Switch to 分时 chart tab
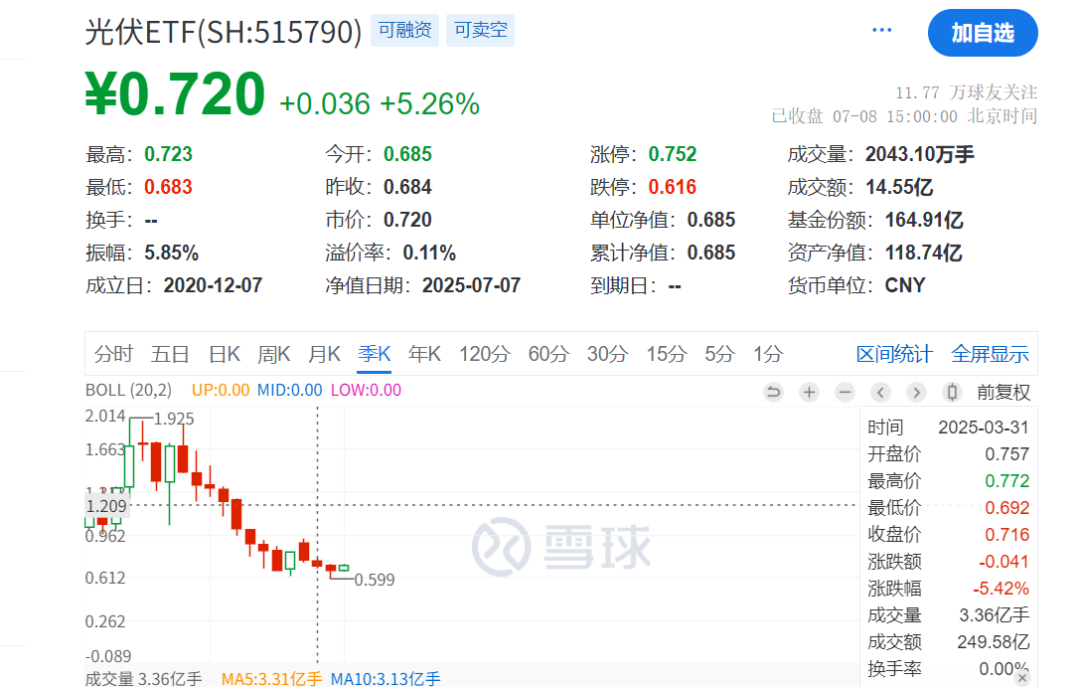This screenshot has height=687, width=1080. click(114, 354)
